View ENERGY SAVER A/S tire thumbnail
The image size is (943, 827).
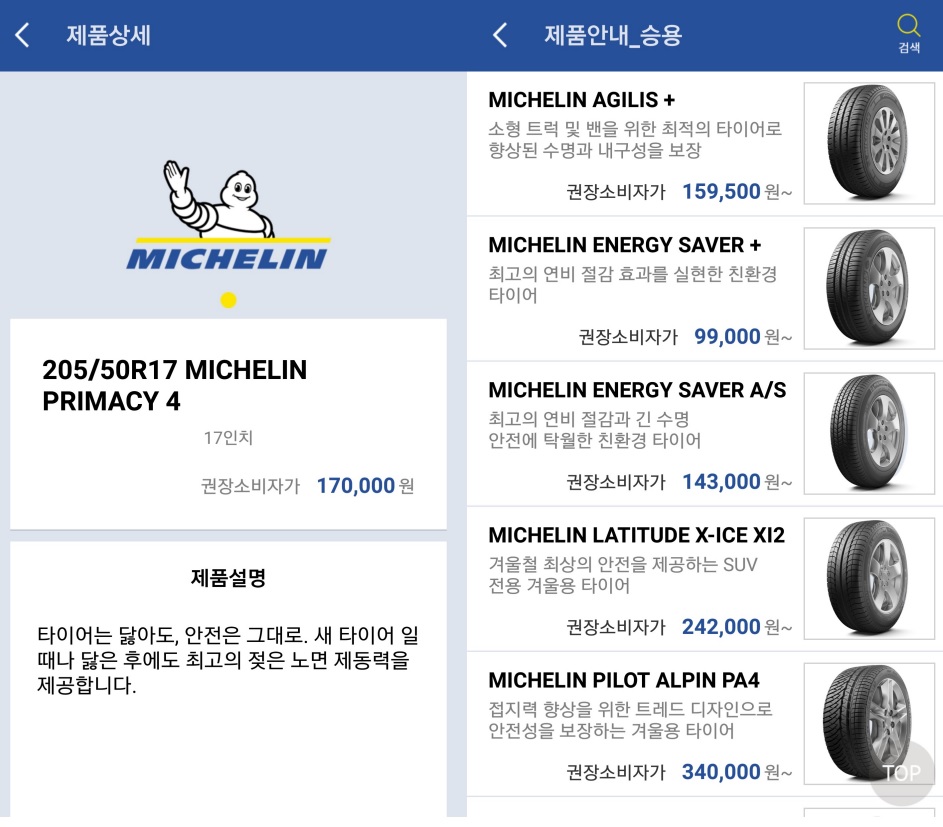(x=868, y=433)
